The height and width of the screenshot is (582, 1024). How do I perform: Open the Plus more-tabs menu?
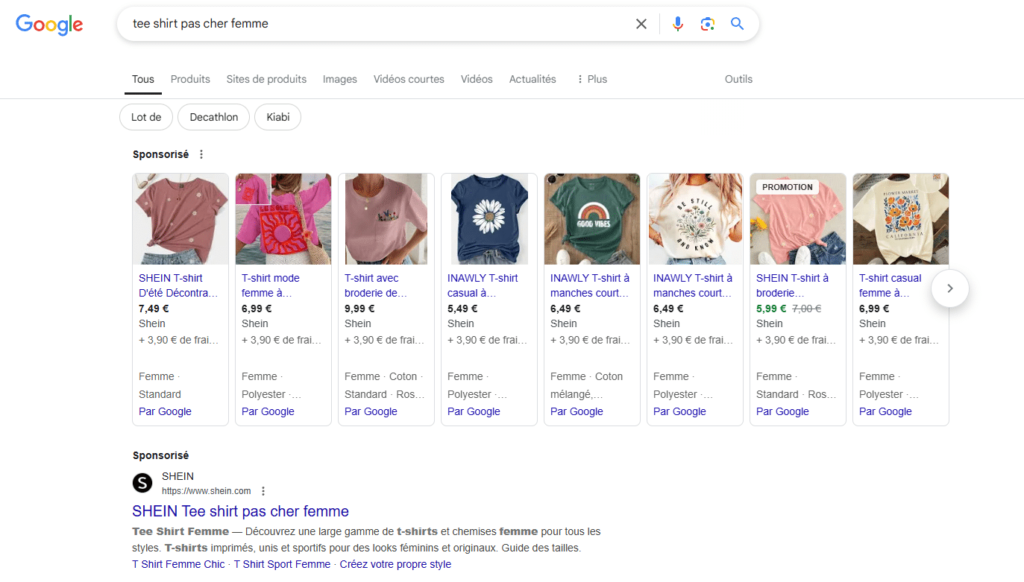[592, 79]
